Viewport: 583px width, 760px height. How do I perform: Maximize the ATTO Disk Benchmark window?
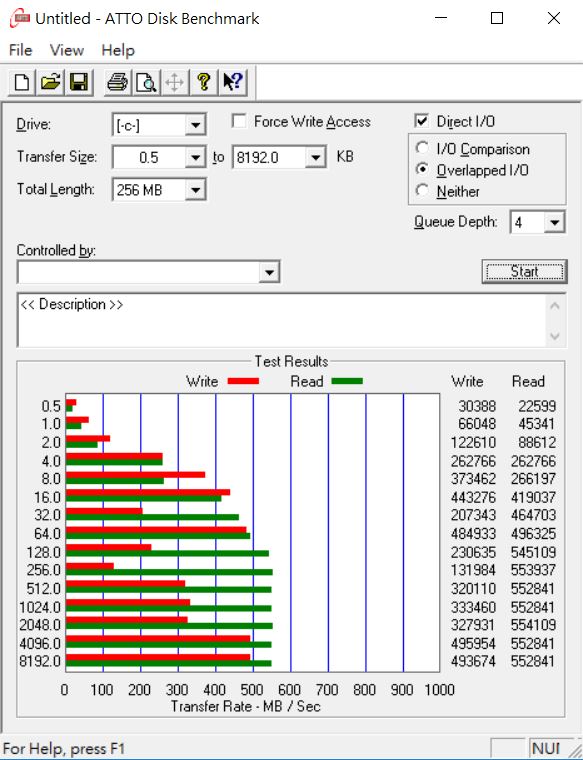pos(497,18)
